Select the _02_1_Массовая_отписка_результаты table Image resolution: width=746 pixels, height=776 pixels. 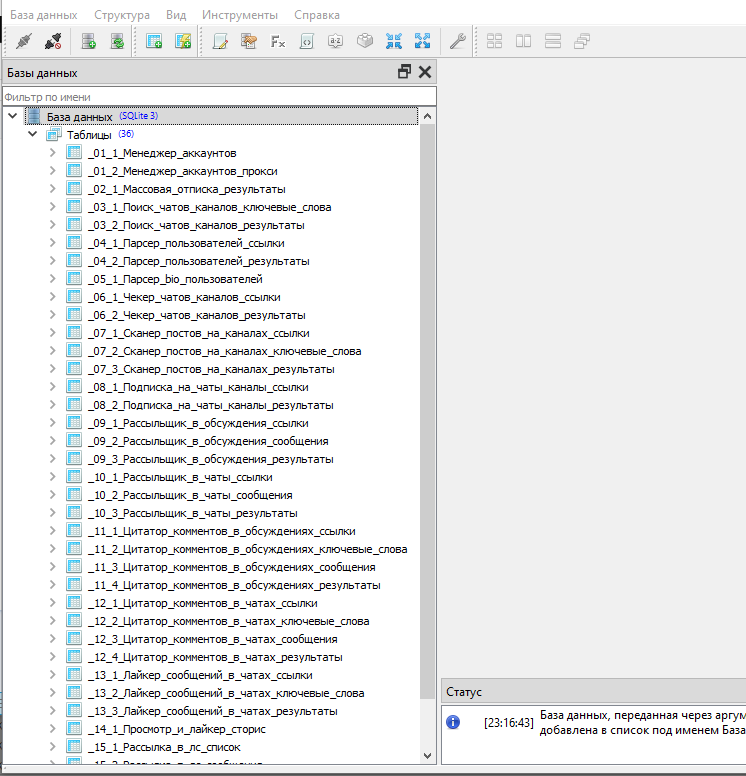tap(186, 189)
